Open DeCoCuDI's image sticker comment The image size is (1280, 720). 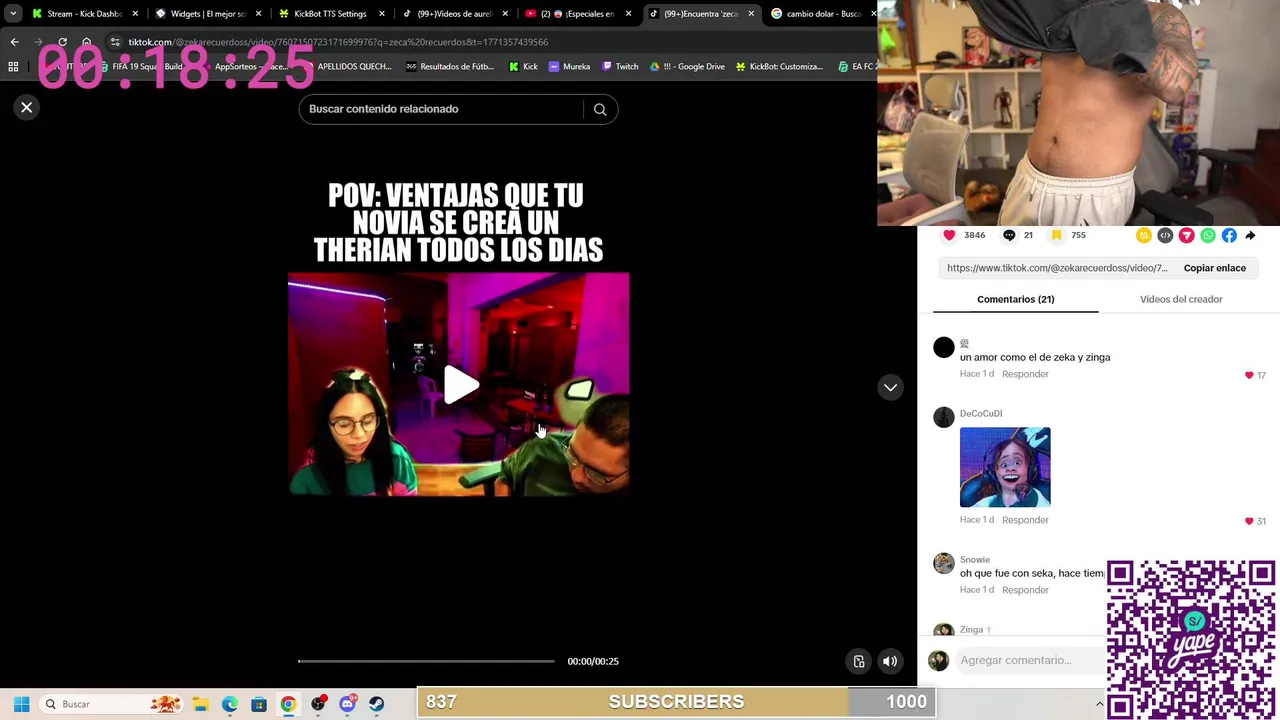coord(1005,467)
